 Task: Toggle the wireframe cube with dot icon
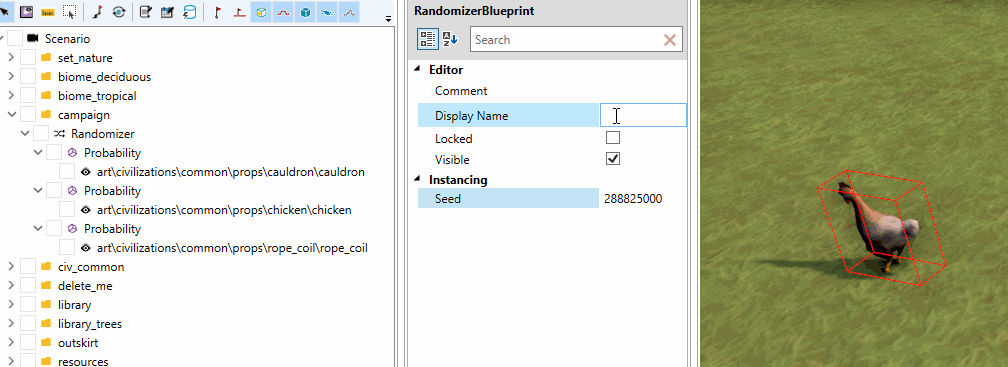tap(261, 12)
